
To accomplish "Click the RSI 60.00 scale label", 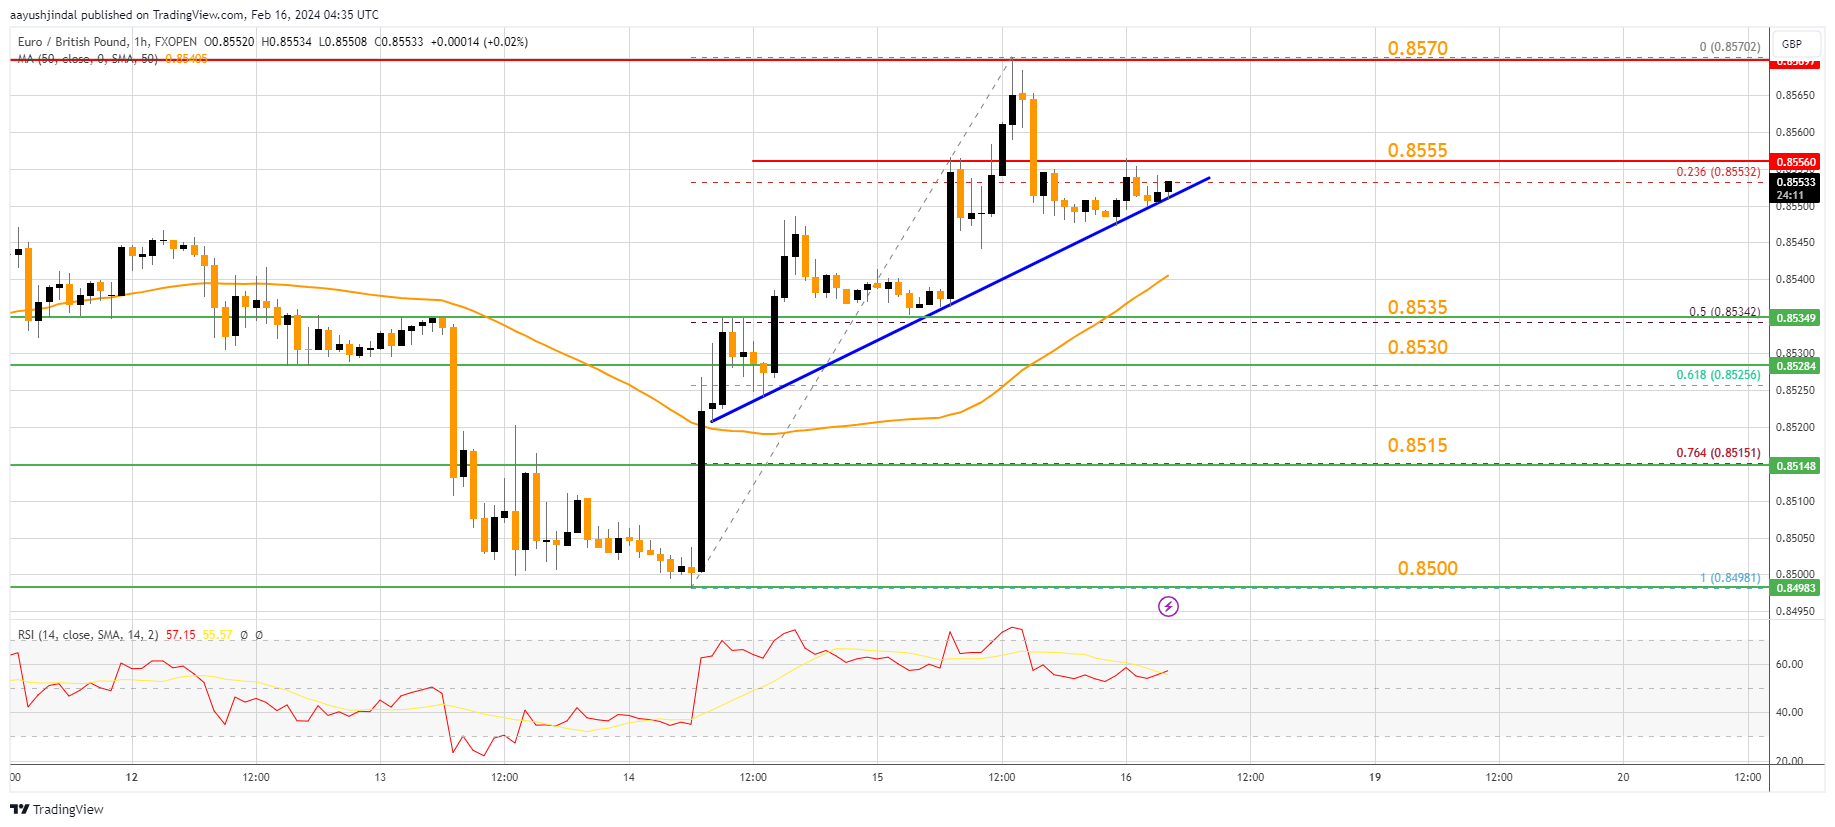I will coord(1789,664).
